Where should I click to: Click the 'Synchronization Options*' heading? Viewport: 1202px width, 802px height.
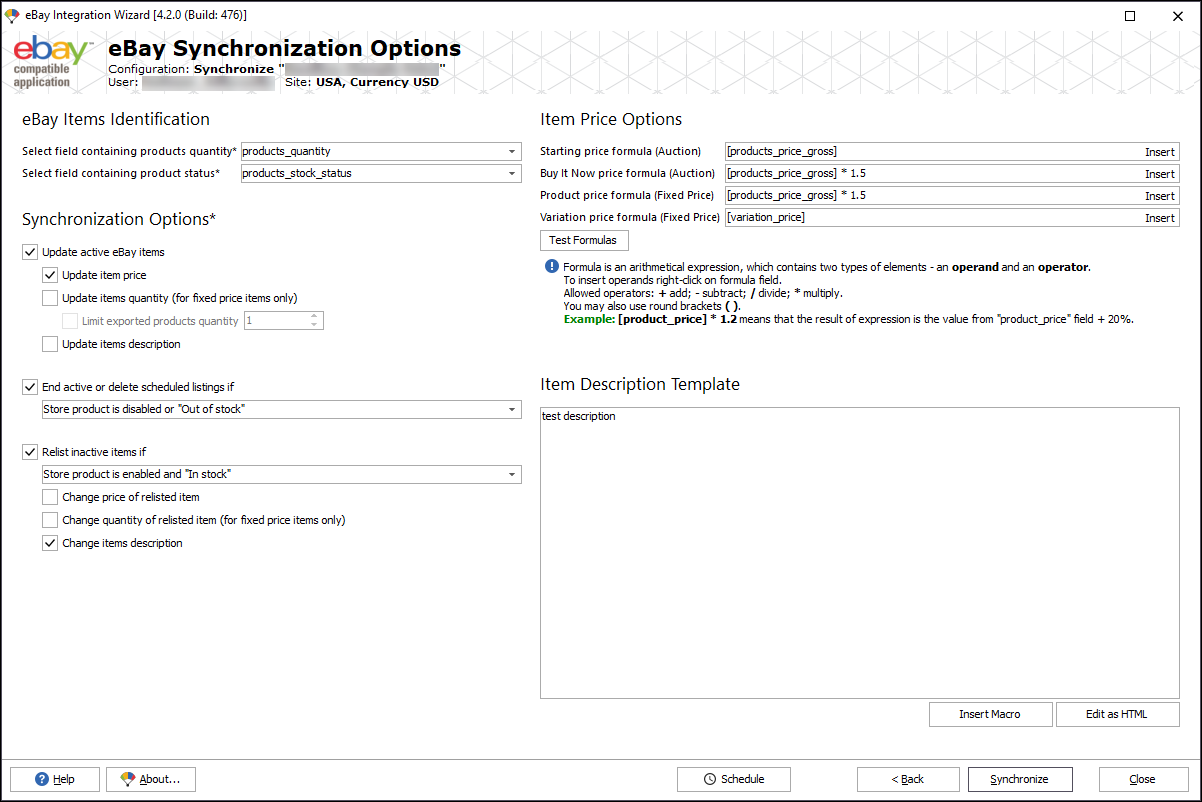pos(119,219)
